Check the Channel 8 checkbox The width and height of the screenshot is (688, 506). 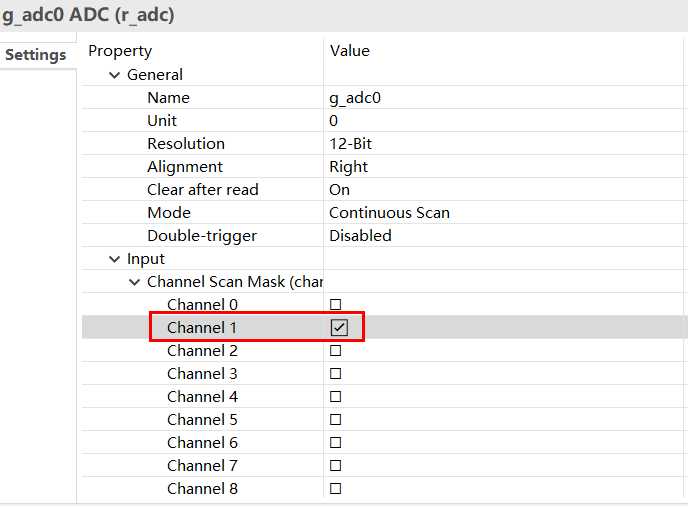pyautogui.click(x=336, y=489)
